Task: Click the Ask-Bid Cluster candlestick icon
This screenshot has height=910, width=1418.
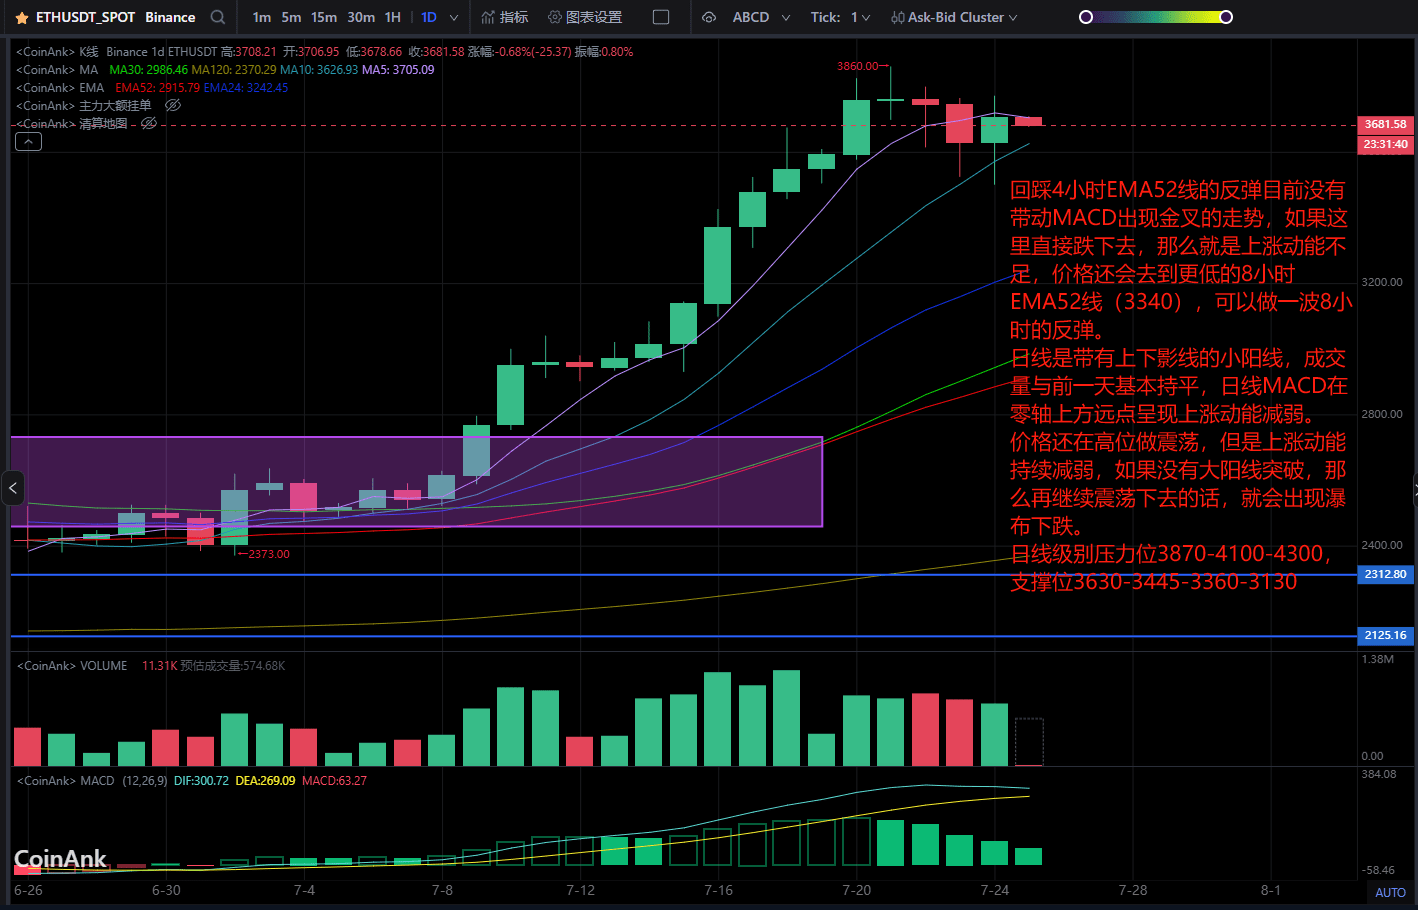Action: [898, 17]
